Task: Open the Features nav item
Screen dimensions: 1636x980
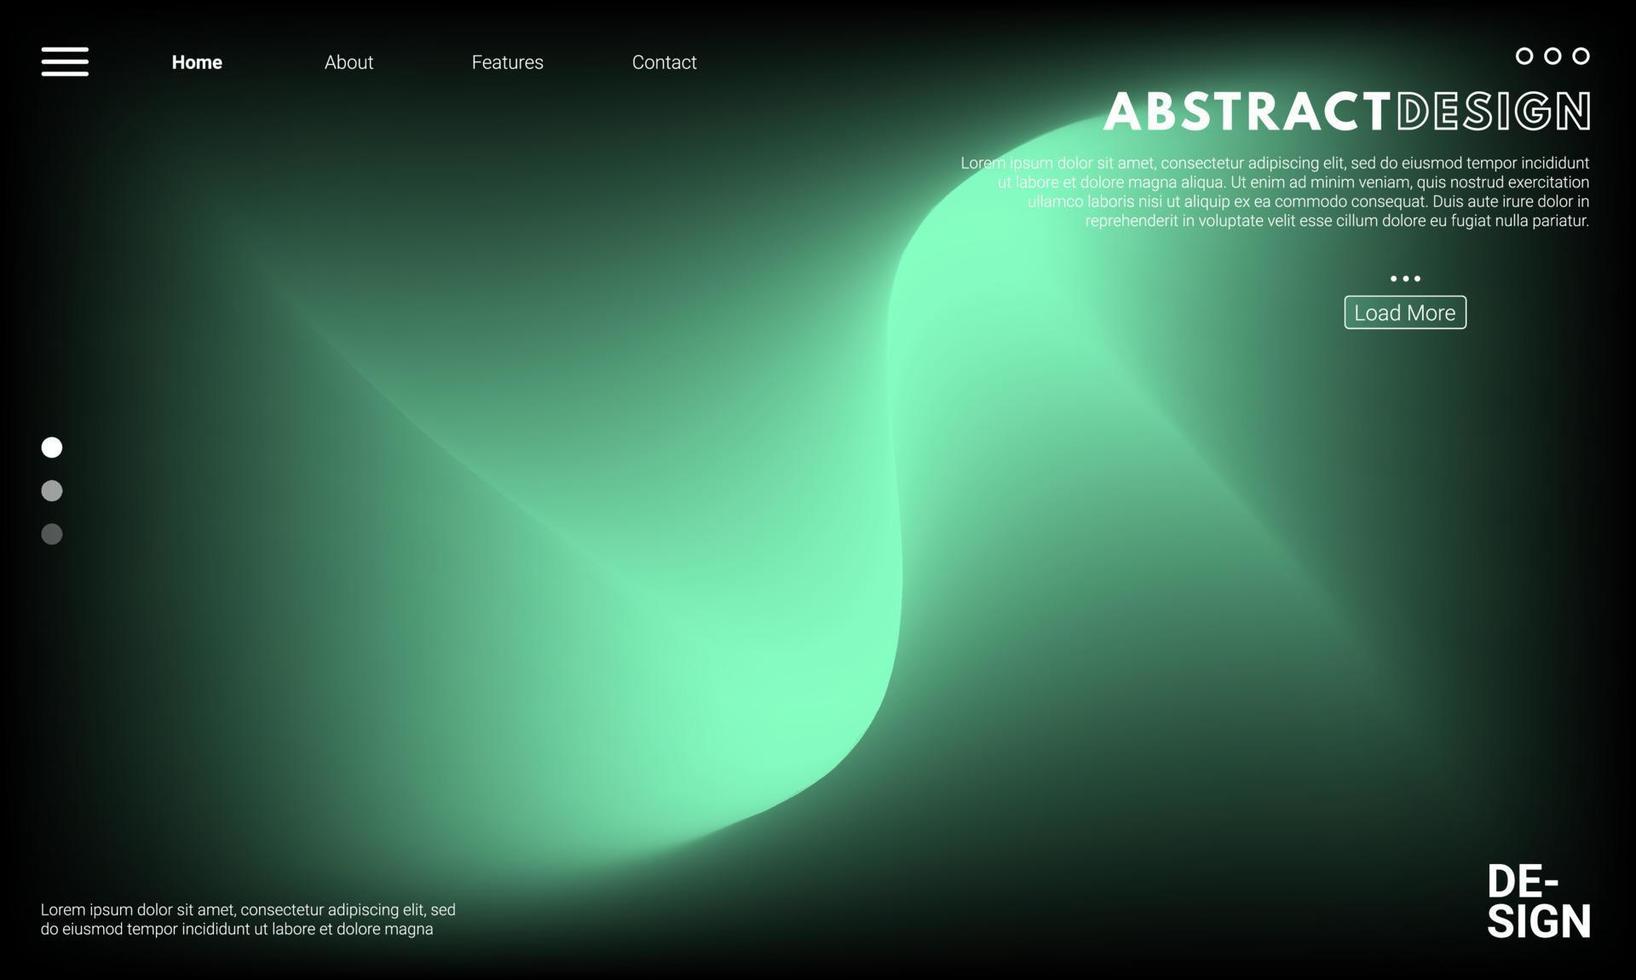Action: [x=508, y=62]
